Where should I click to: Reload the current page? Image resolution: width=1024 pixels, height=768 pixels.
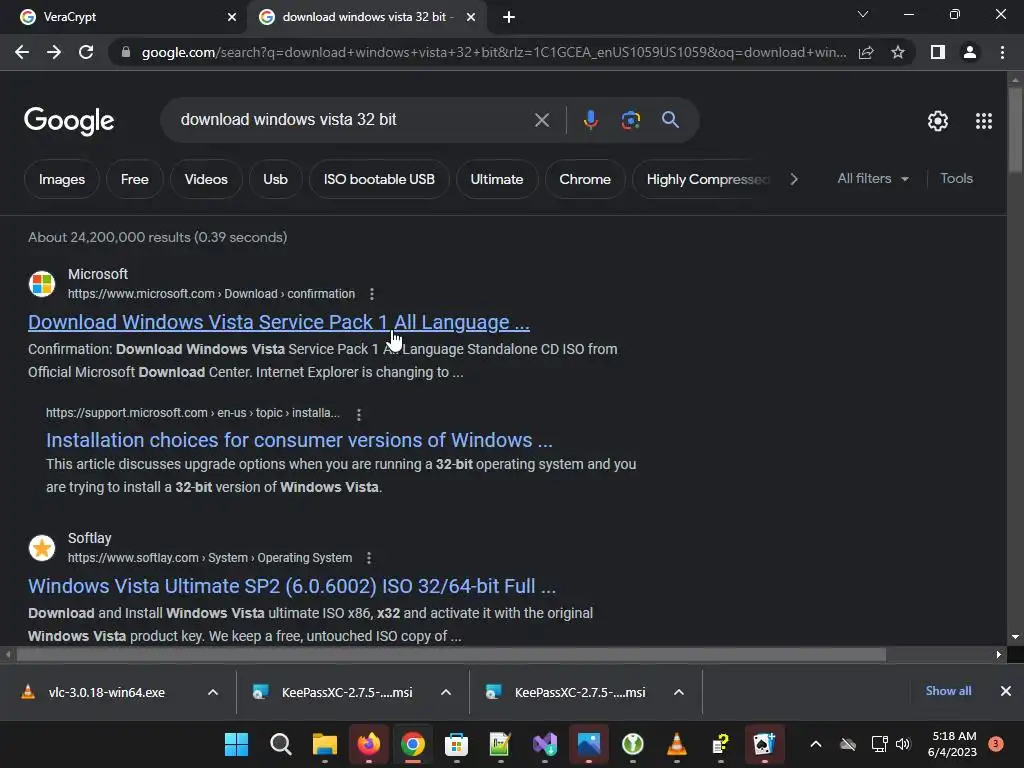(x=86, y=52)
